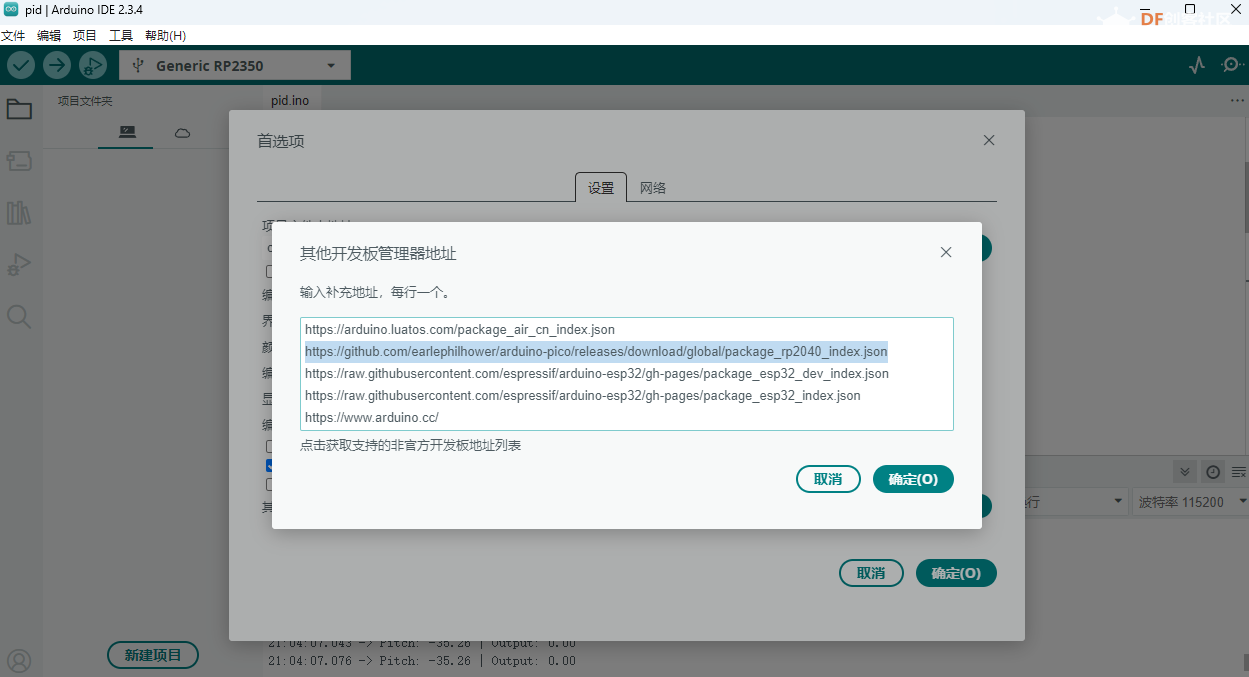Start debugging with the debug toolbar icon
The width and height of the screenshot is (1249, 677).
coord(92,66)
